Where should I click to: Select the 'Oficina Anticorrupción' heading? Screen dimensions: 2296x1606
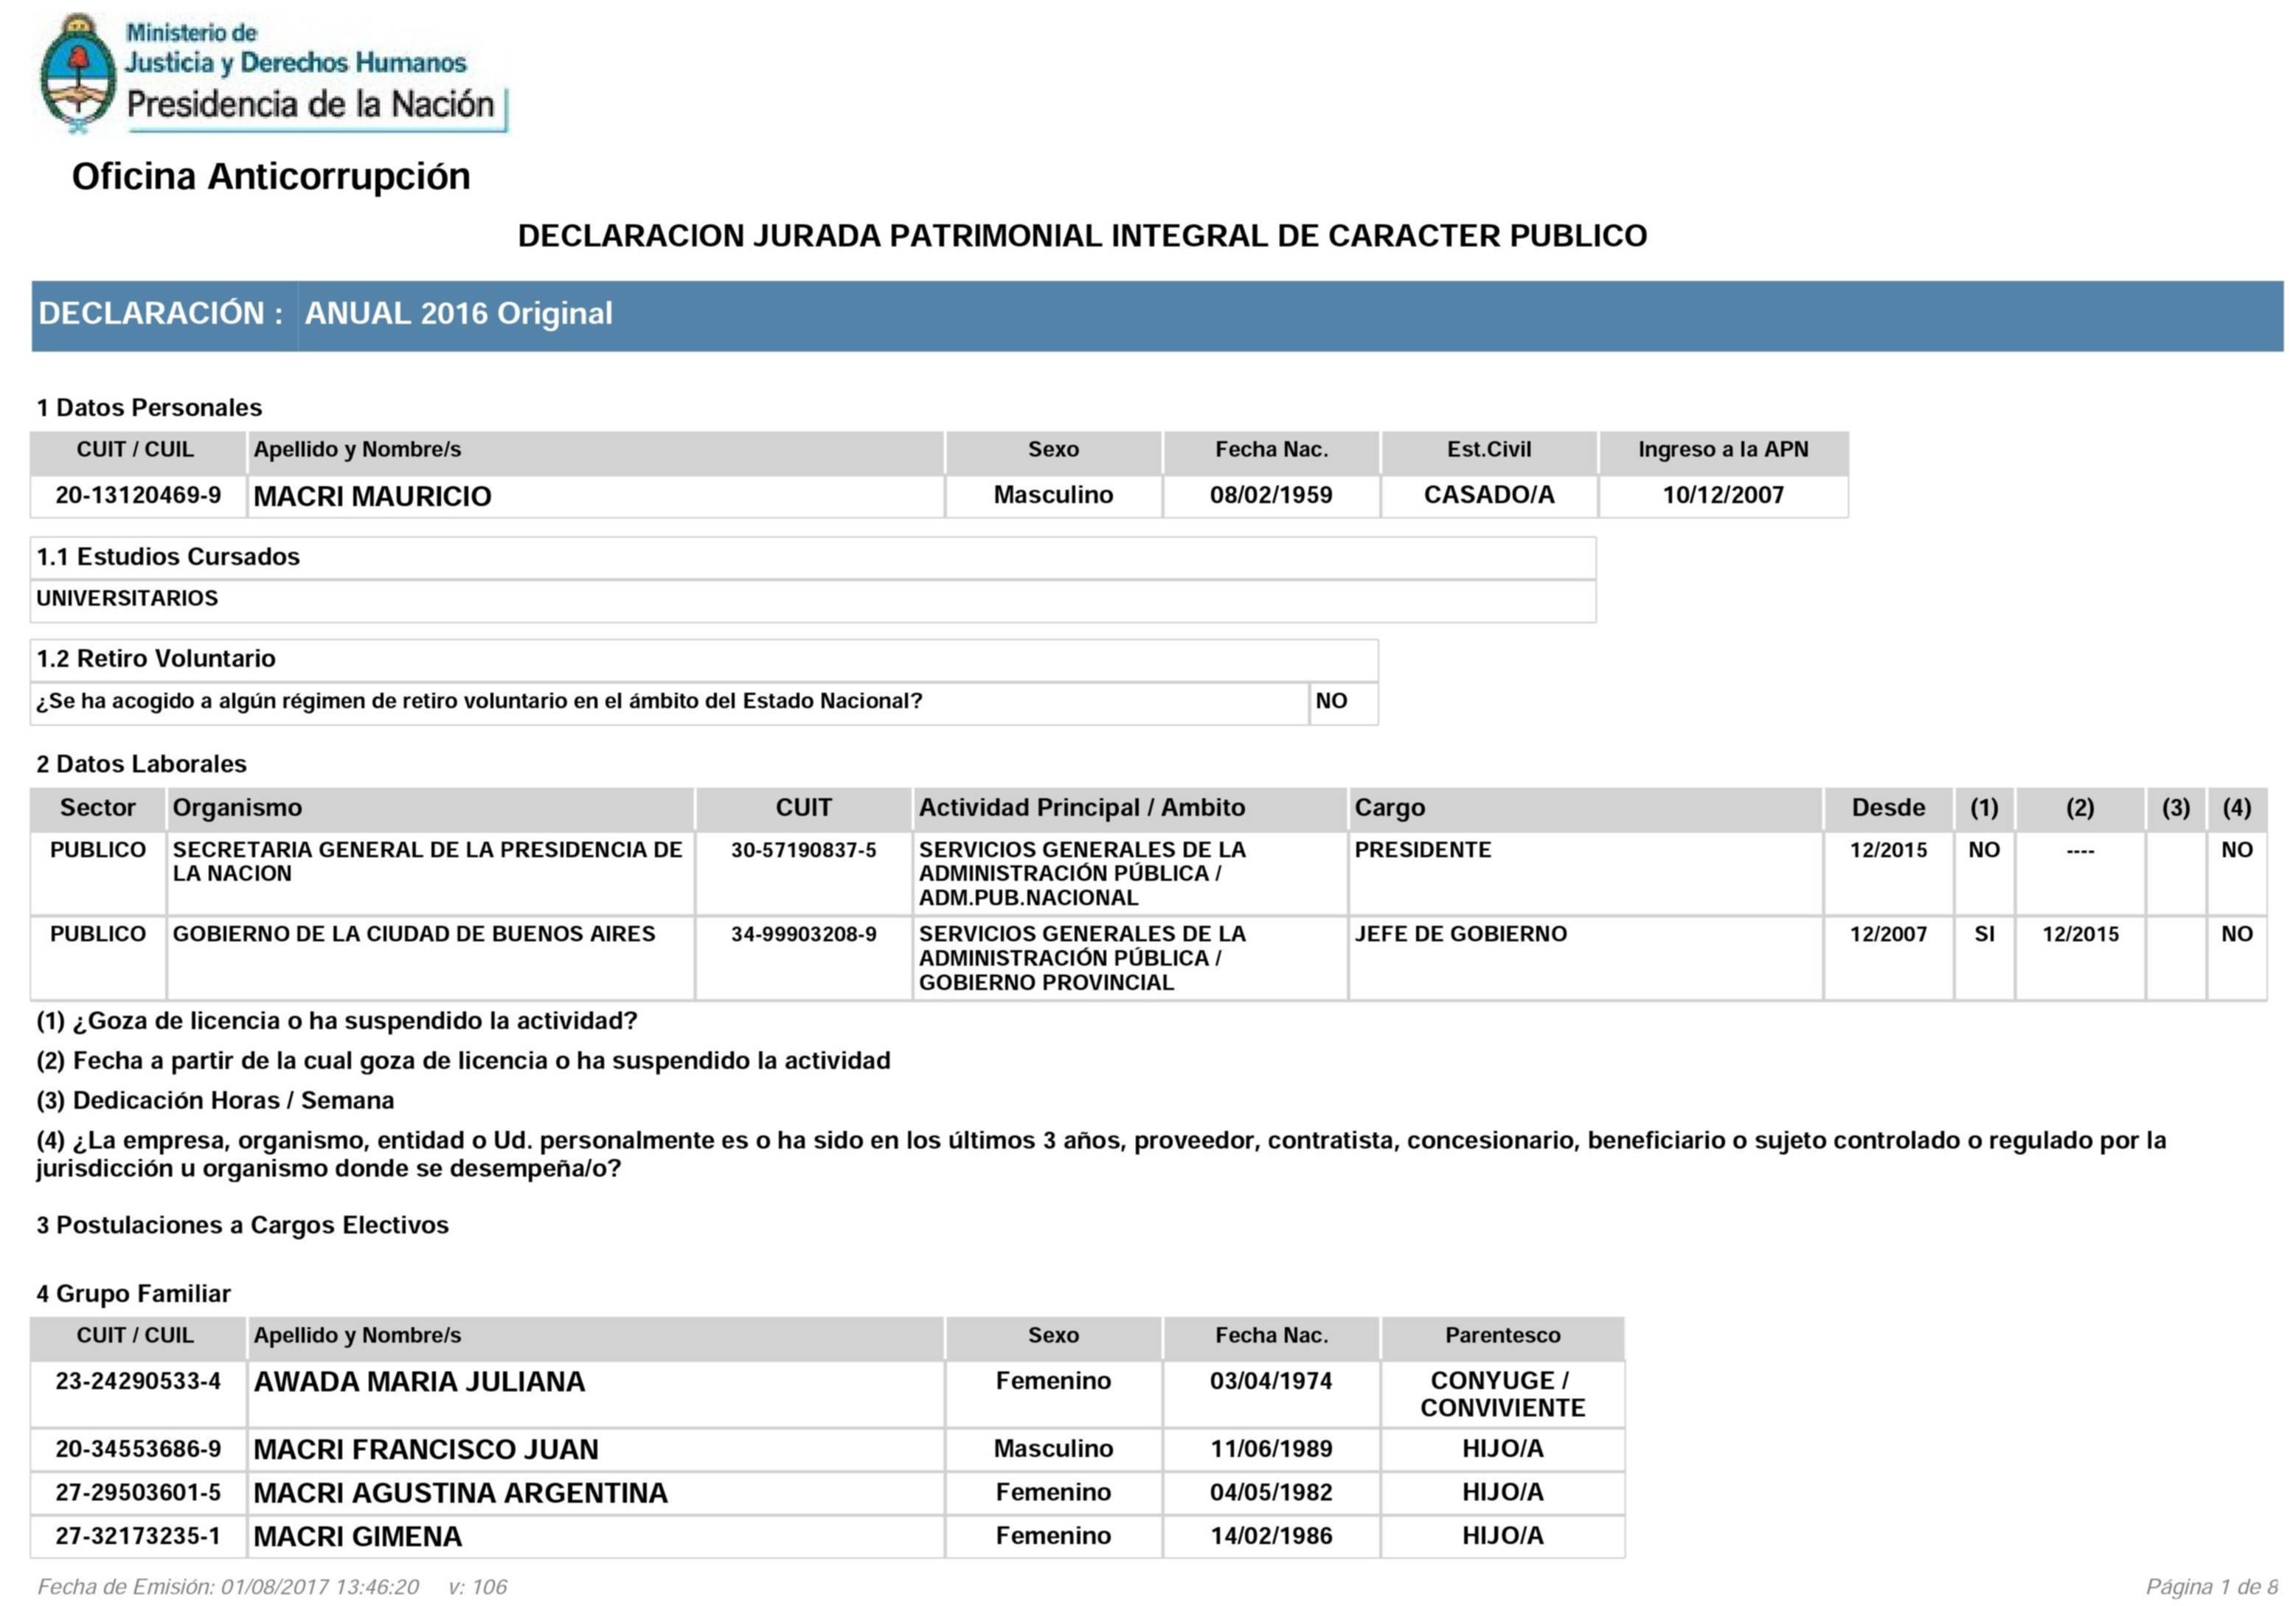pyautogui.click(x=271, y=176)
